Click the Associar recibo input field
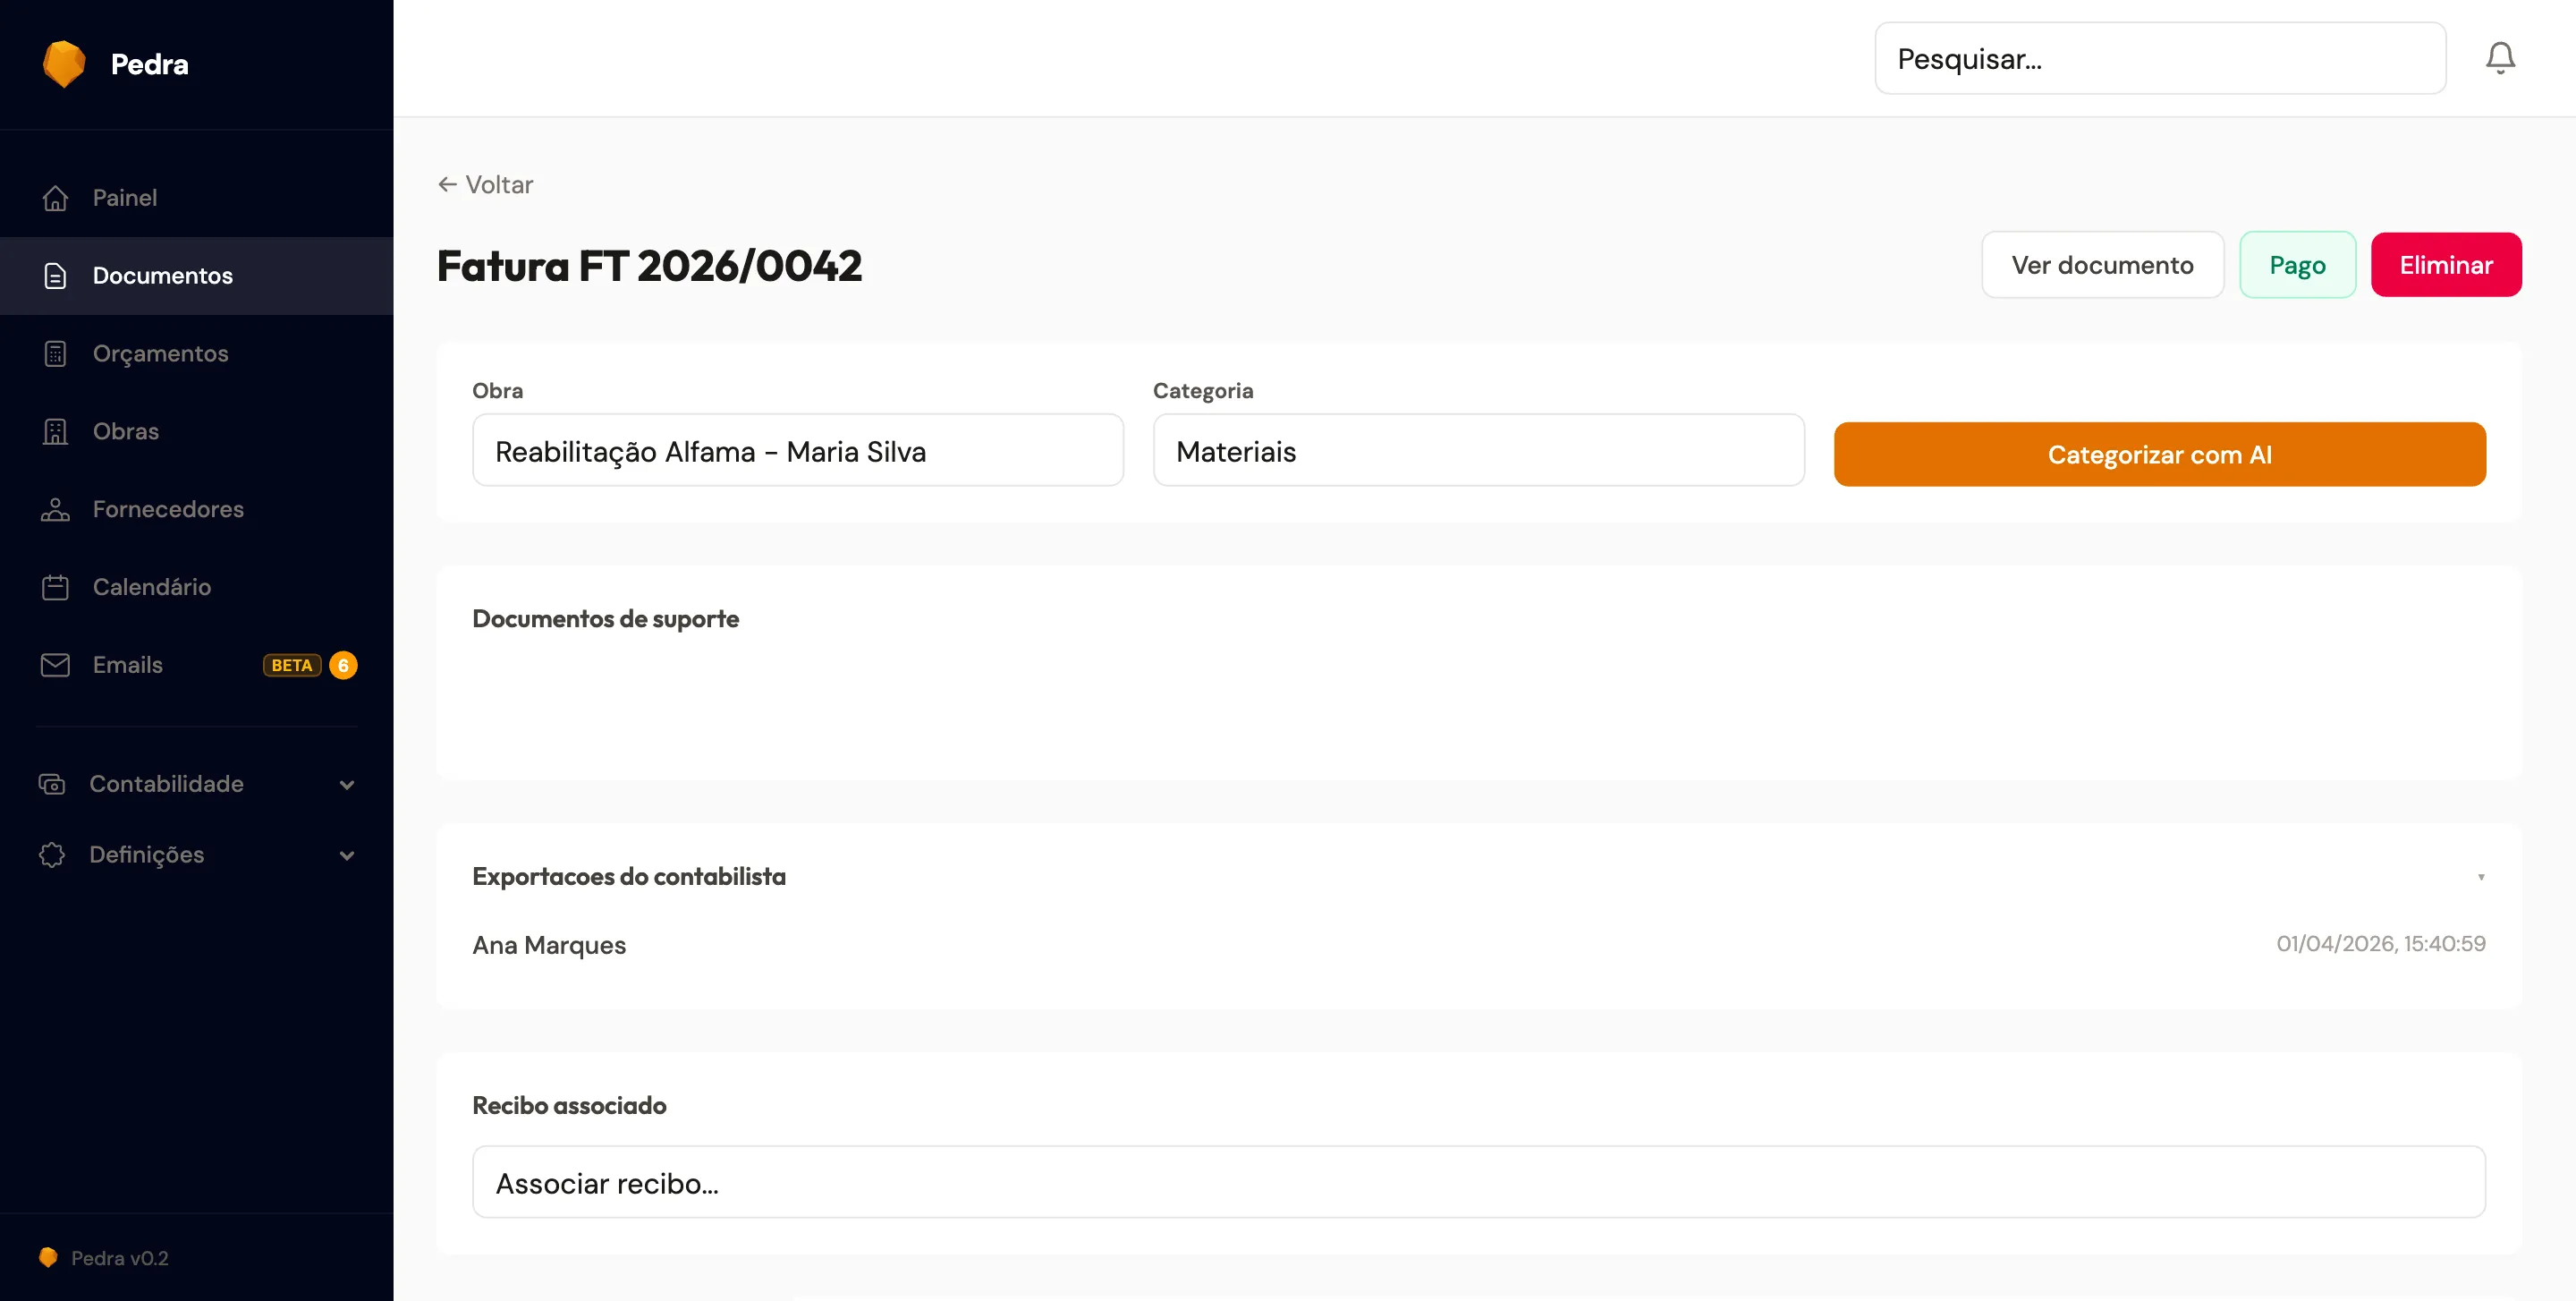2576x1301 pixels. (1478, 1183)
